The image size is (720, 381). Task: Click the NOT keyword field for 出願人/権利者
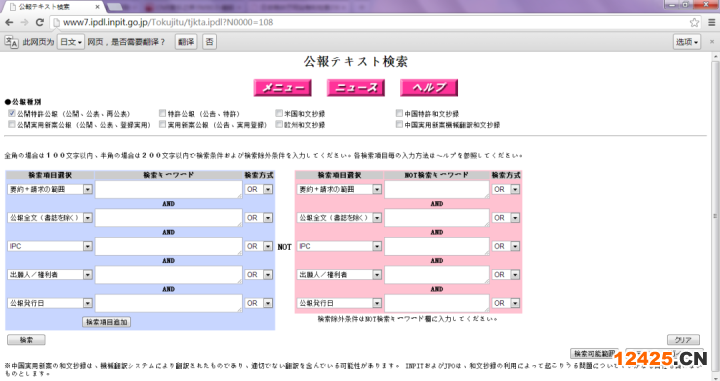pos(437,275)
